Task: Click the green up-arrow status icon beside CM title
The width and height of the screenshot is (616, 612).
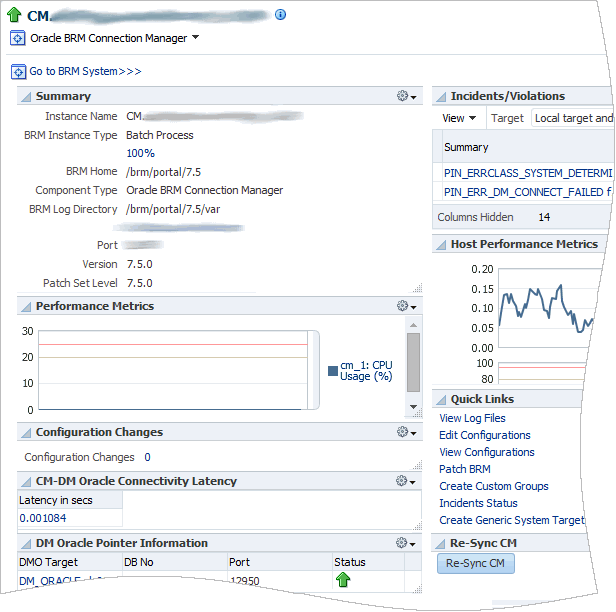Action: (x=15, y=15)
